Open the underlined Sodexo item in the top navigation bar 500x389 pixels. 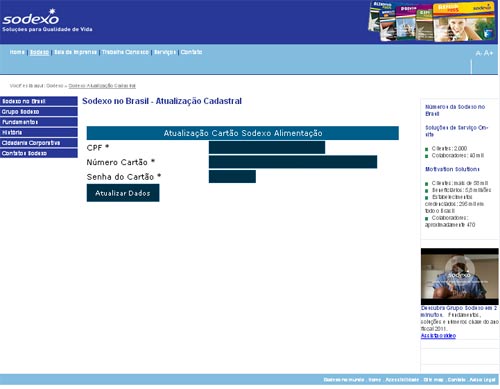coord(39,52)
